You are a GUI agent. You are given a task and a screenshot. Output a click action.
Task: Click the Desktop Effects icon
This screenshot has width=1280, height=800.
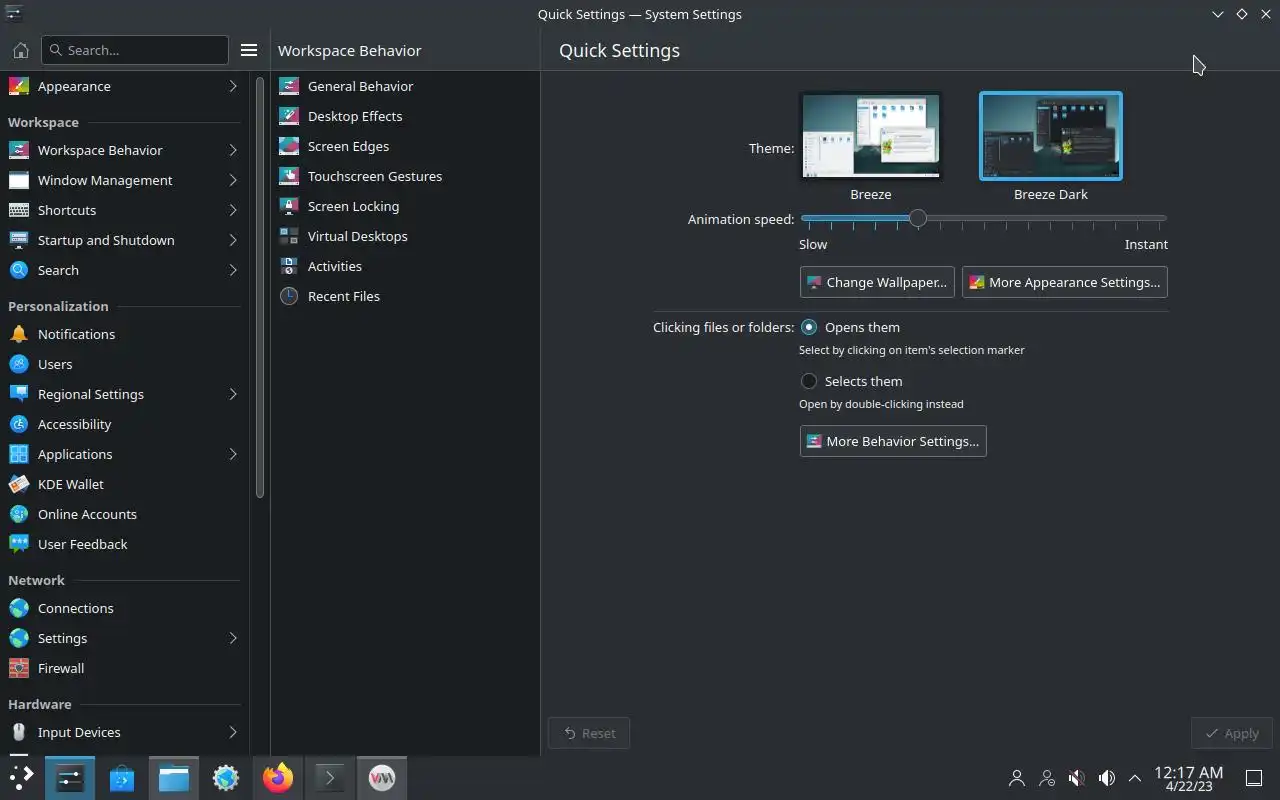[289, 116]
